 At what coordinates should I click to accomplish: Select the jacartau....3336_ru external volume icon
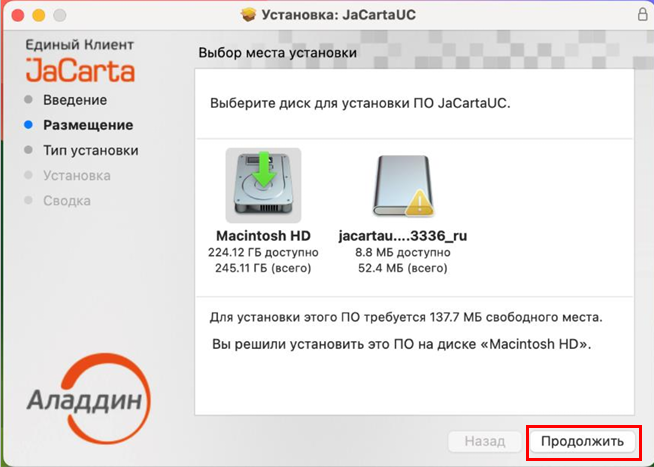coord(403,186)
